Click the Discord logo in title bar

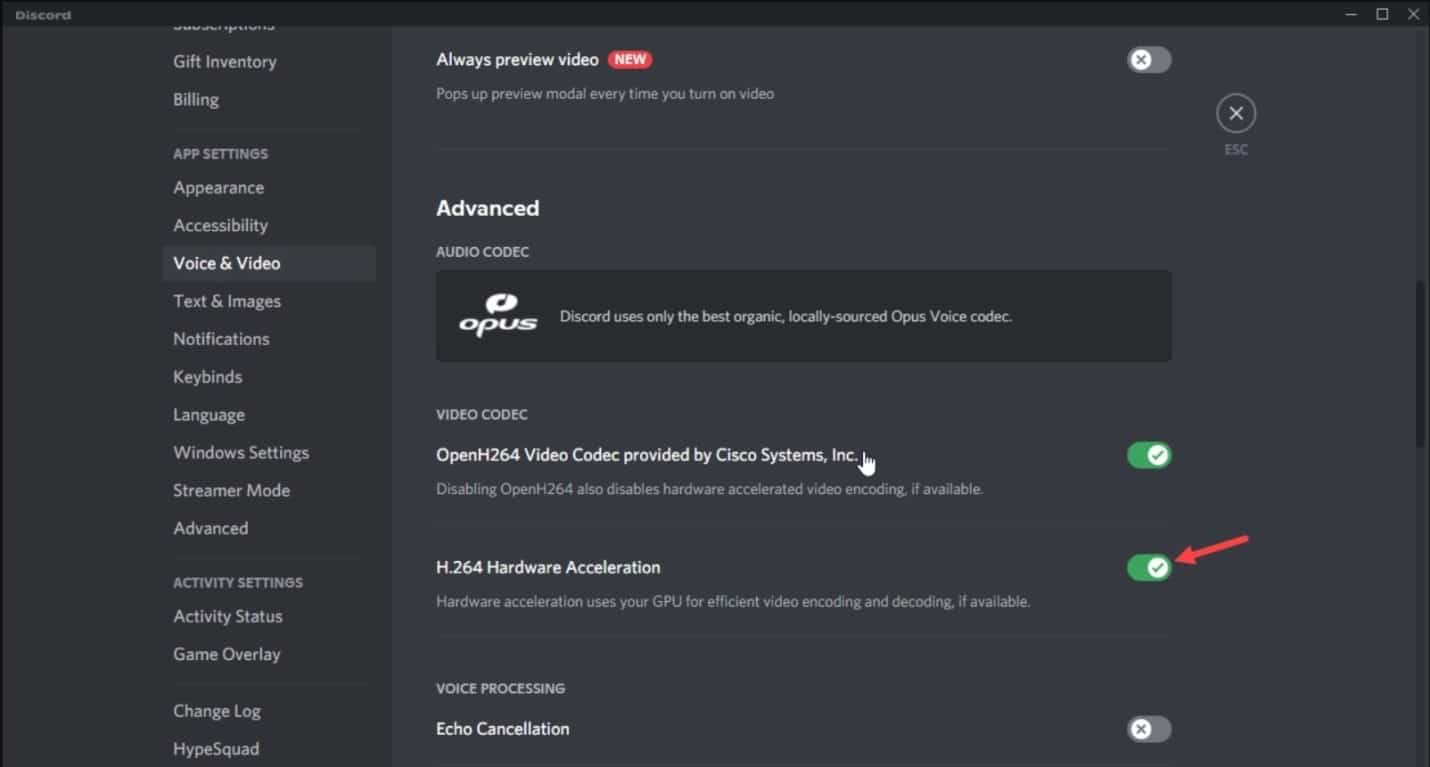pyautogui.click(x=44, y=15)
